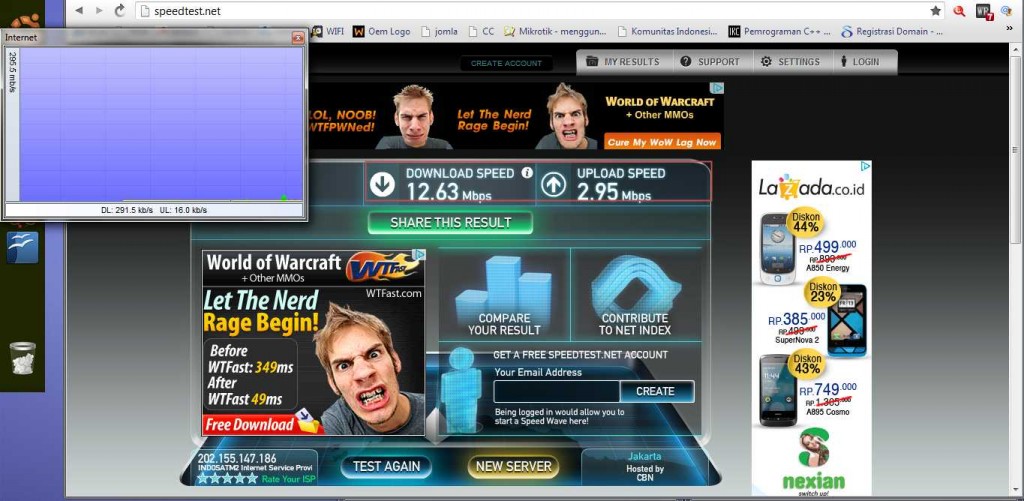Image resolution: width=1024 pixels, height=501 pixels.
Task: Open the jomla bookmark
Action: coord(440,31)
